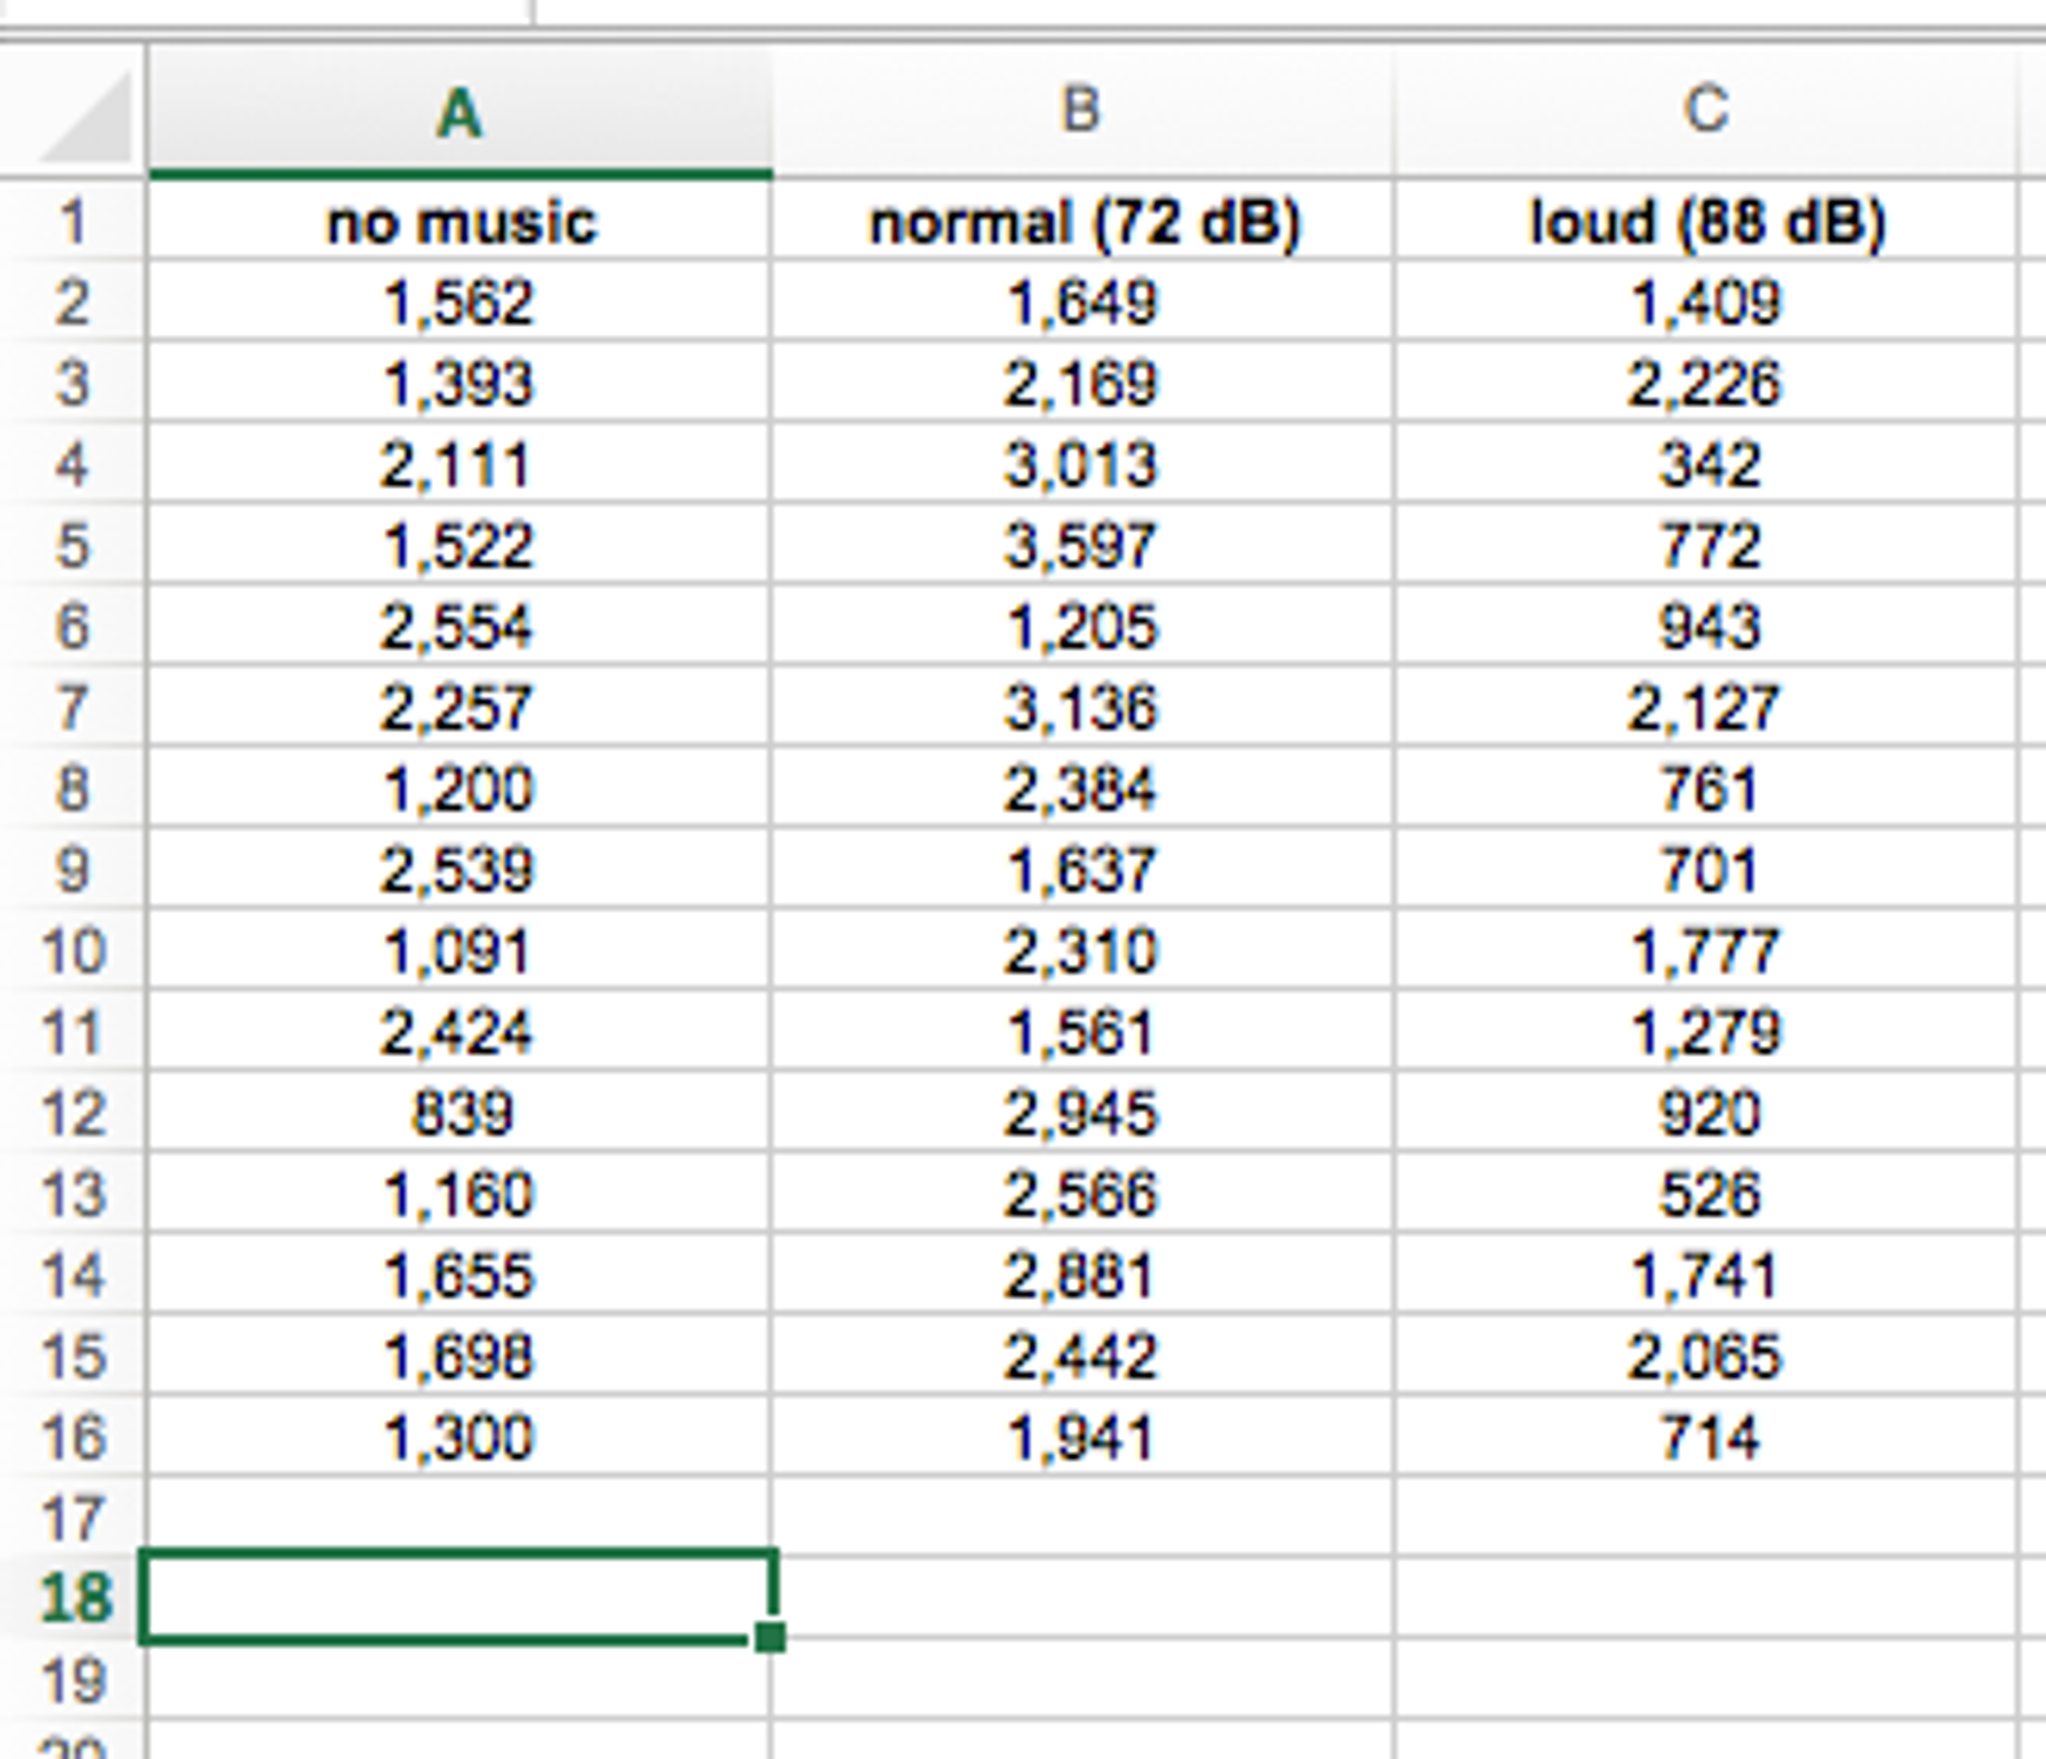Select column B header
This screenshot has width=2046, height=1759.
coord(1081,110)
